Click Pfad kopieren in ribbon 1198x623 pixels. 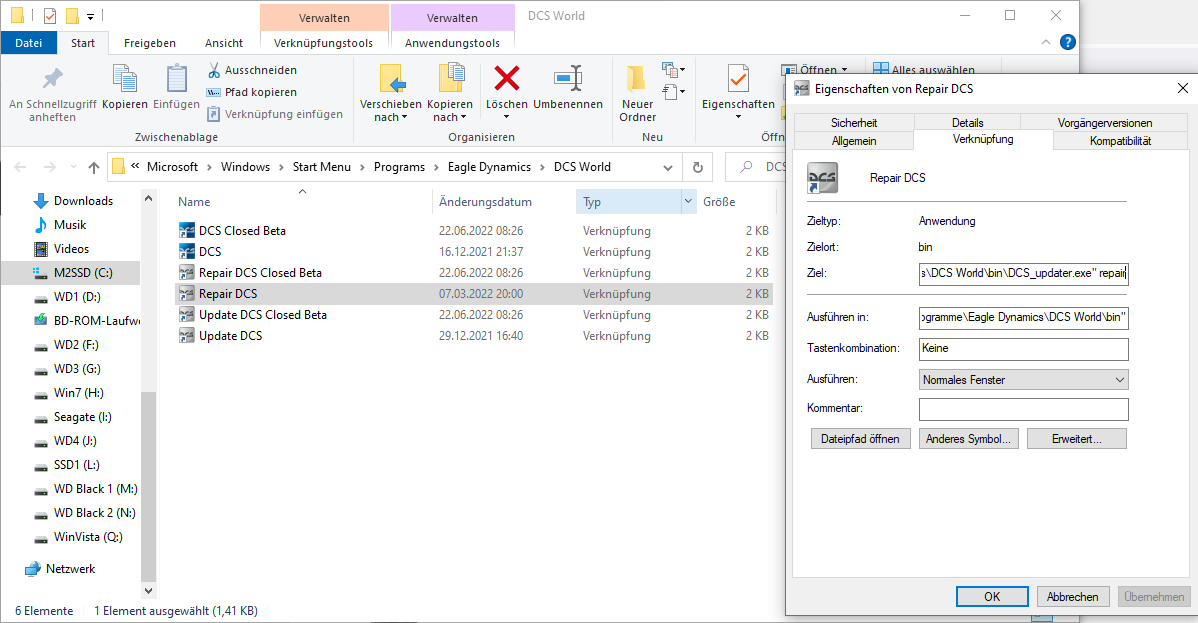click(252, 92)
